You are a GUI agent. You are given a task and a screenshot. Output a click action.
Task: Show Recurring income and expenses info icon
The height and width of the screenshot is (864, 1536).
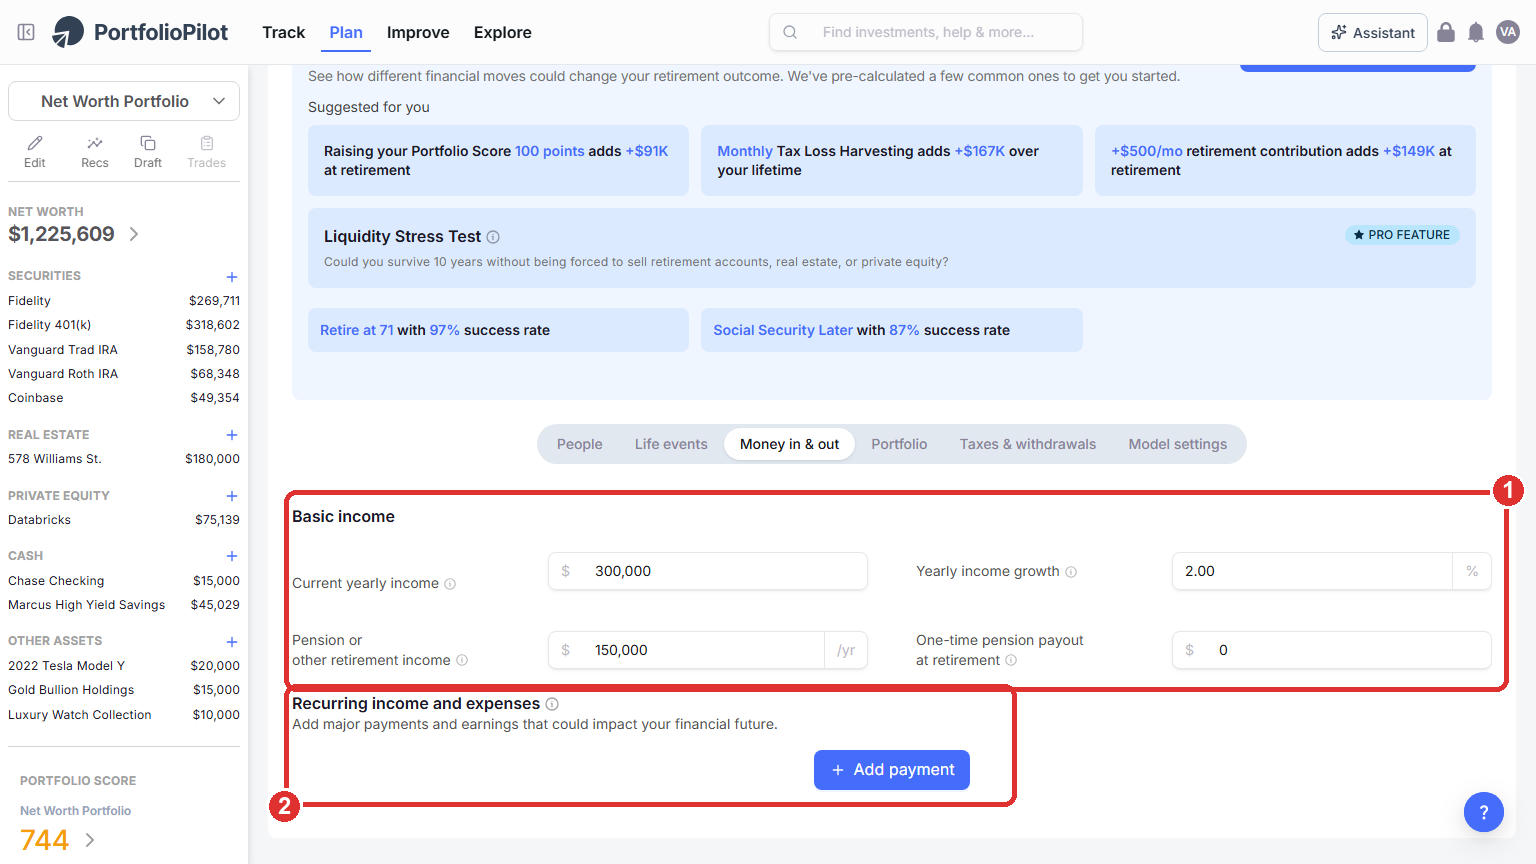pos(552,704)
